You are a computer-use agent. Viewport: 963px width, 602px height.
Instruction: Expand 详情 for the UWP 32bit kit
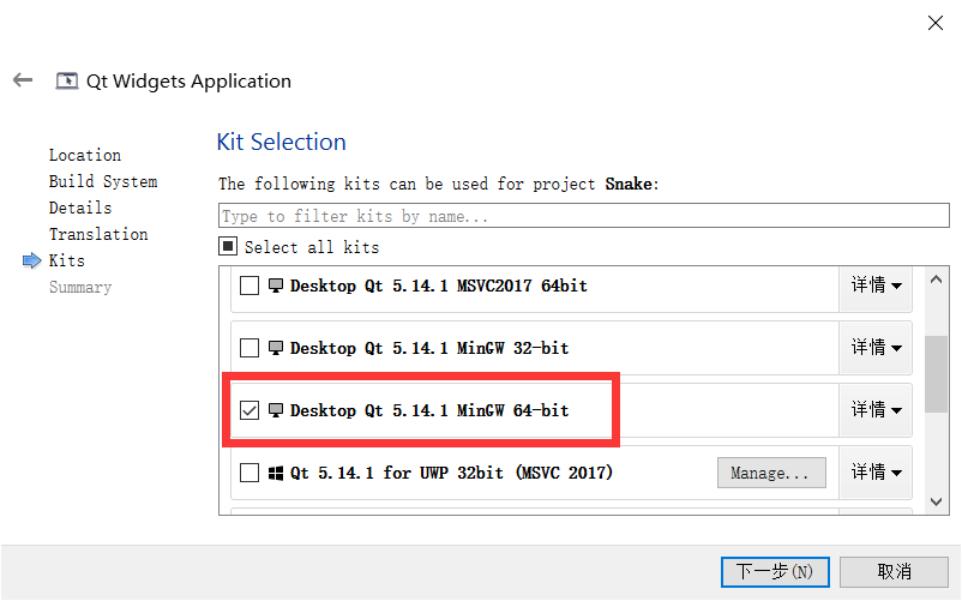click(x=875, y=472)
